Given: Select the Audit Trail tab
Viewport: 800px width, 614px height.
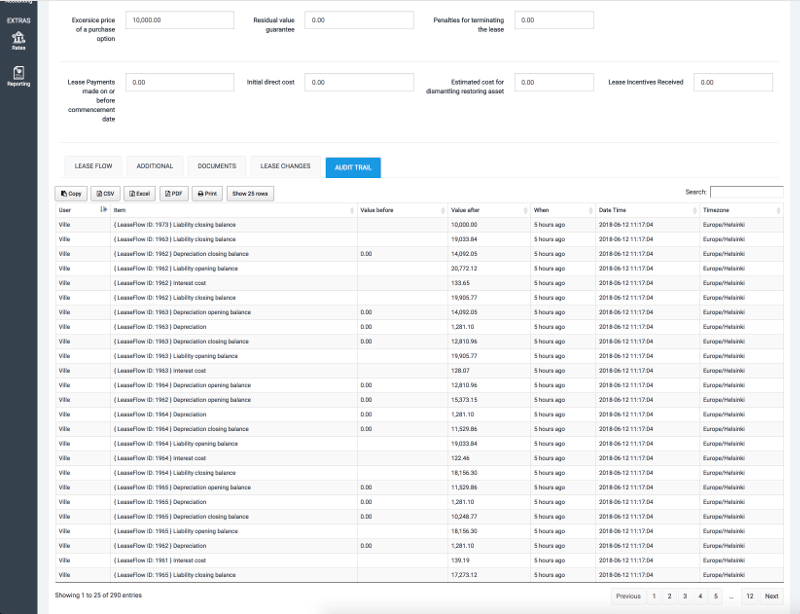Looking at the screenshot, I should (353, 167).
